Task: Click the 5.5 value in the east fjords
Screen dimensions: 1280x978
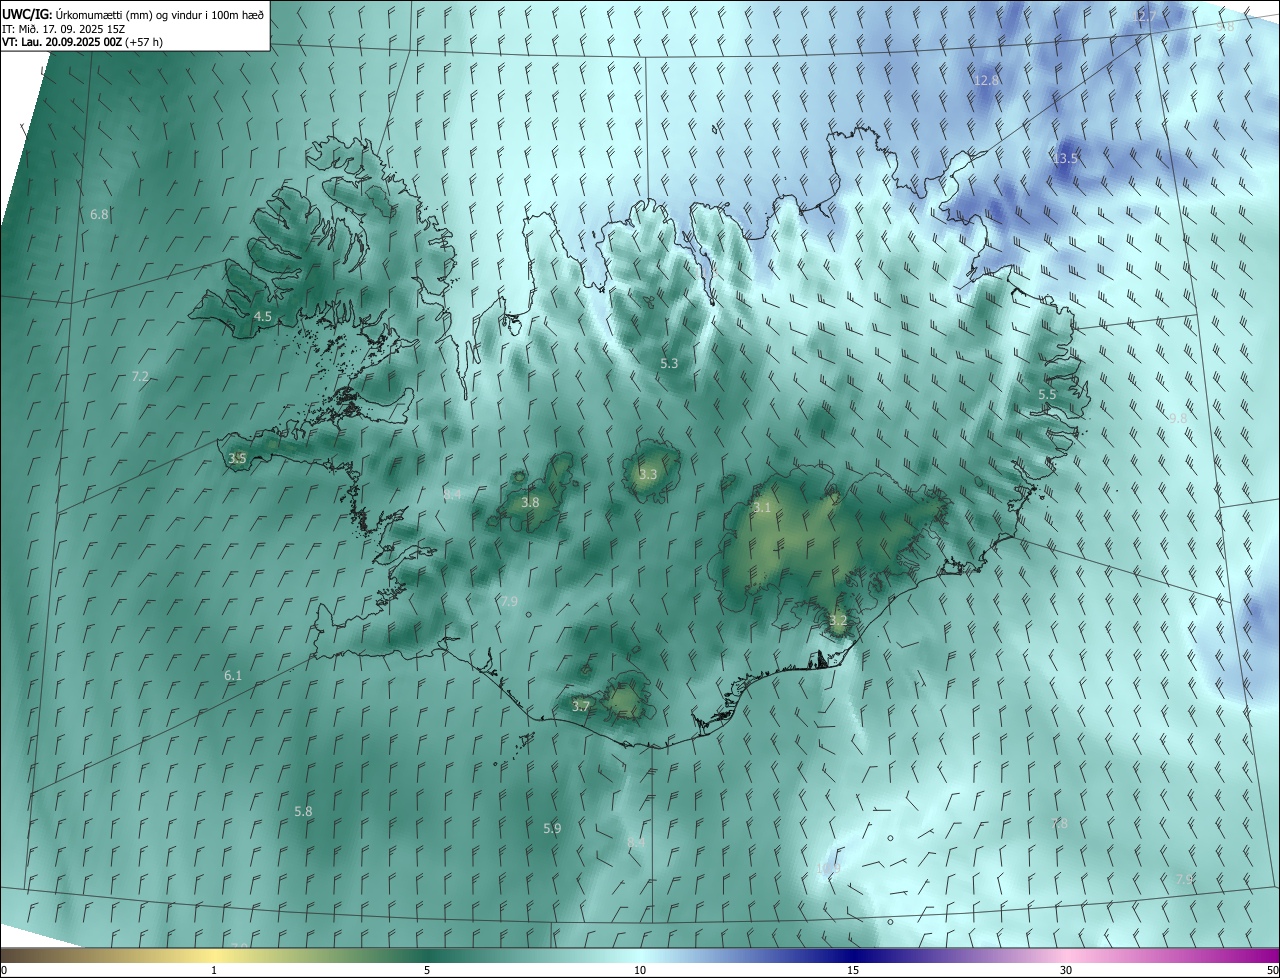Action: click(x=1047, y=395)
